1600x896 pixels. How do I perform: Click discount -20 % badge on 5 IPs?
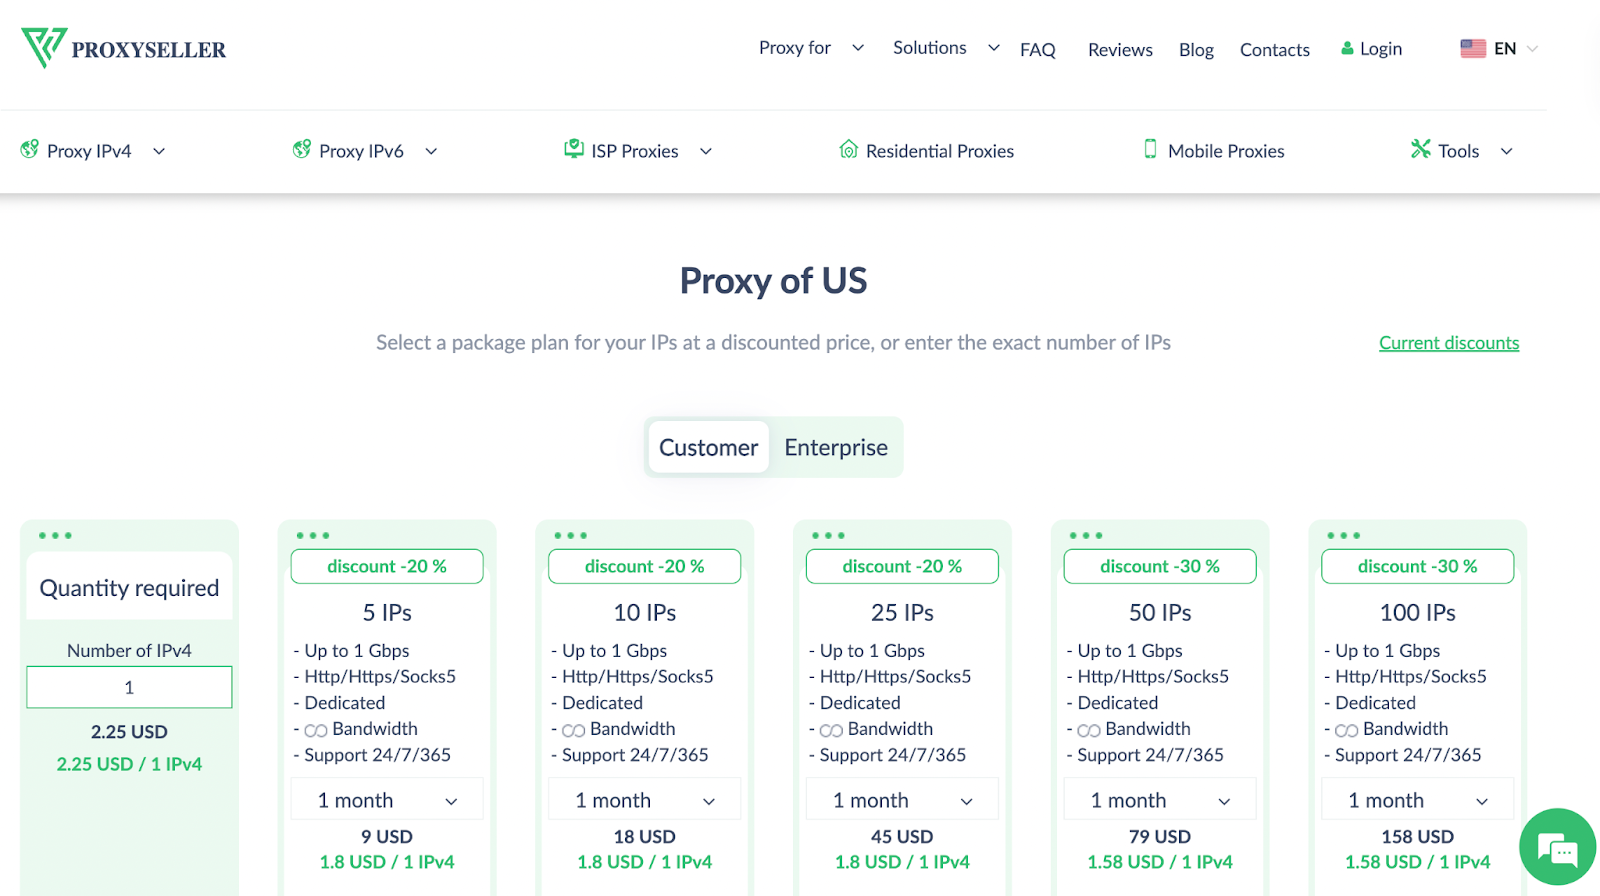click(x=387, y=566)
